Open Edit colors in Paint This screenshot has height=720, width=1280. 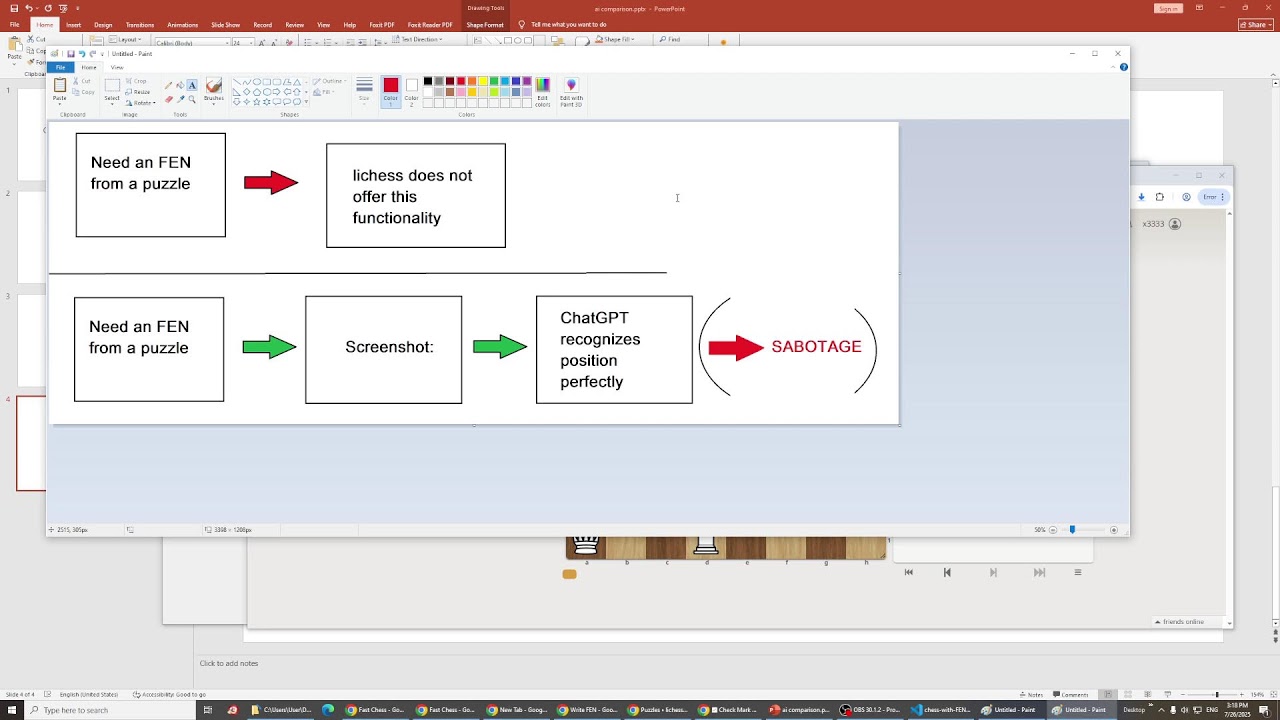pyautogui.click(x=542, y=92)
